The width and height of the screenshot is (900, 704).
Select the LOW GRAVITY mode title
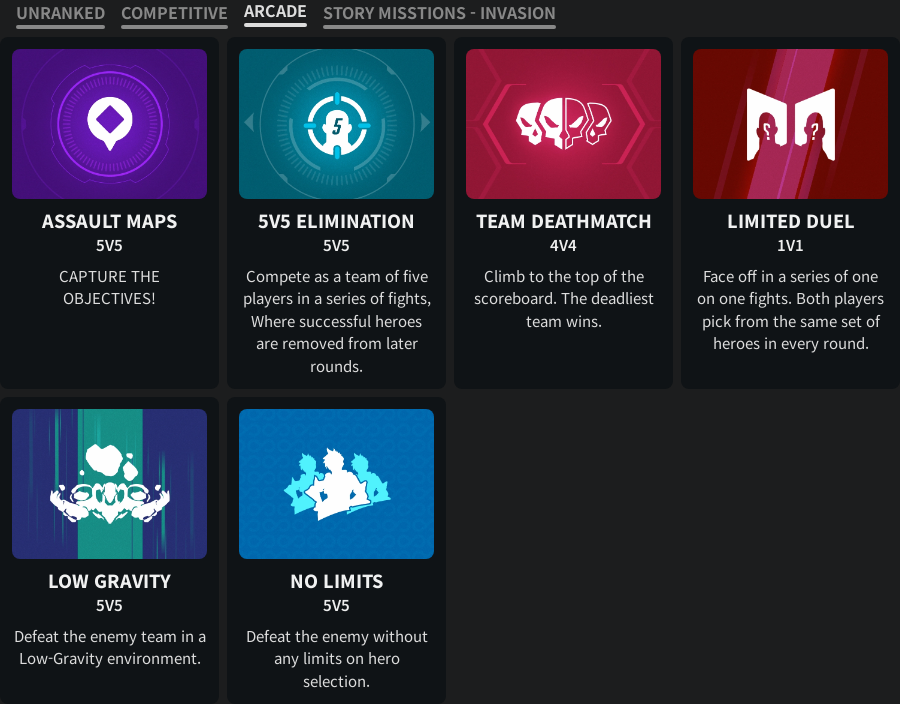coord(110,581)
